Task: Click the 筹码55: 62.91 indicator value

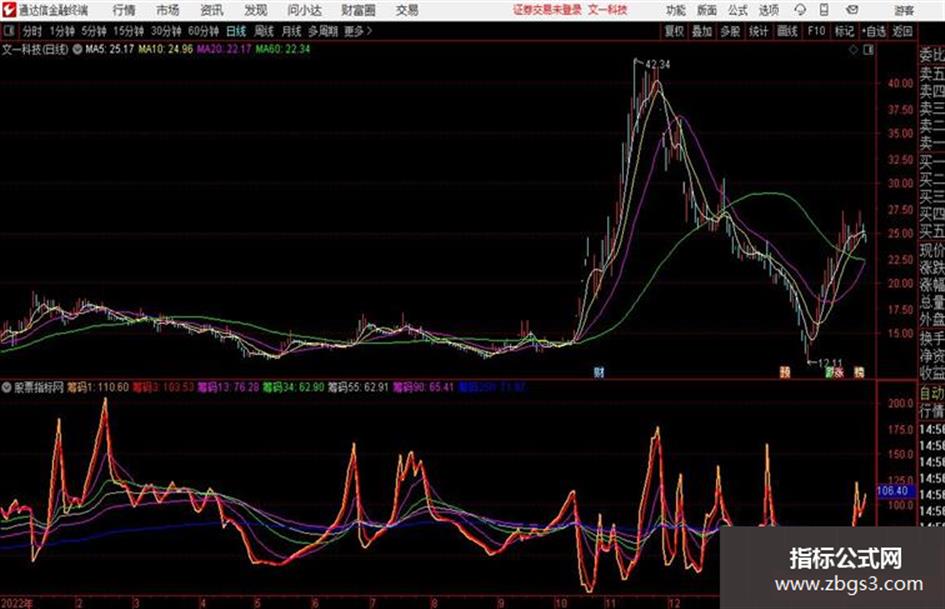Action: 358,387
